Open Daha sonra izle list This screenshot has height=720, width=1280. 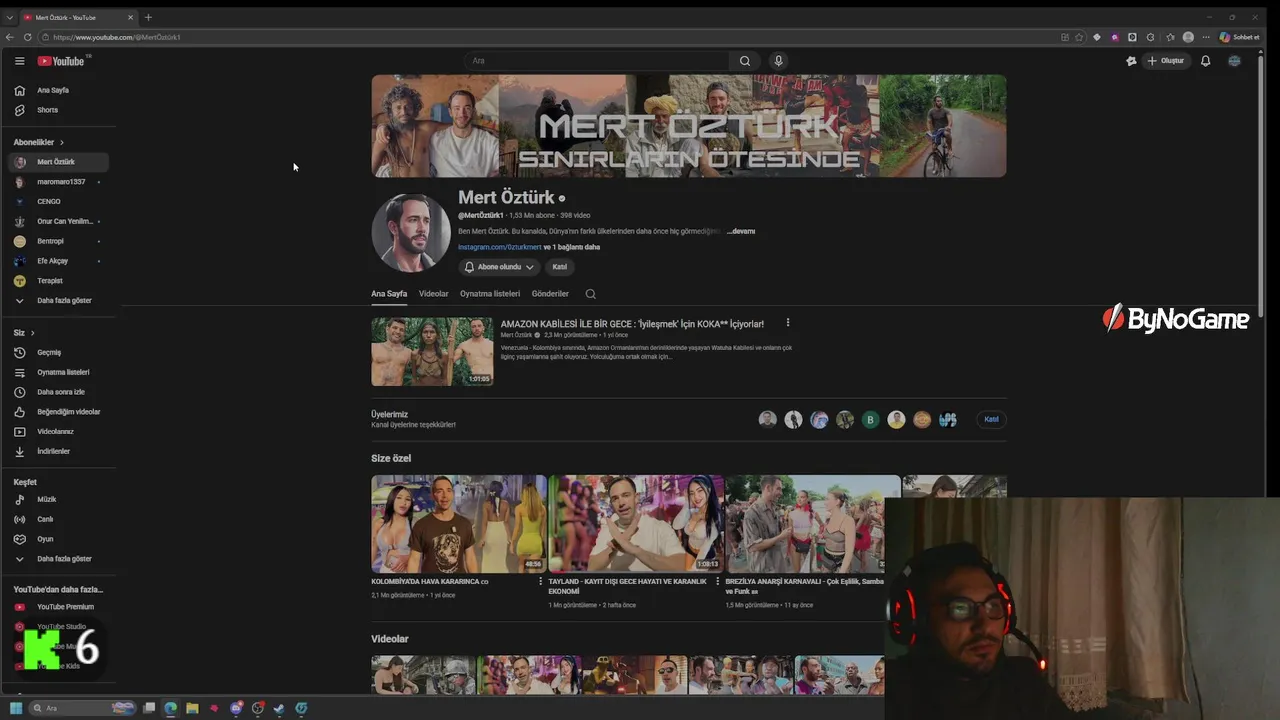[x=60, y=392]
